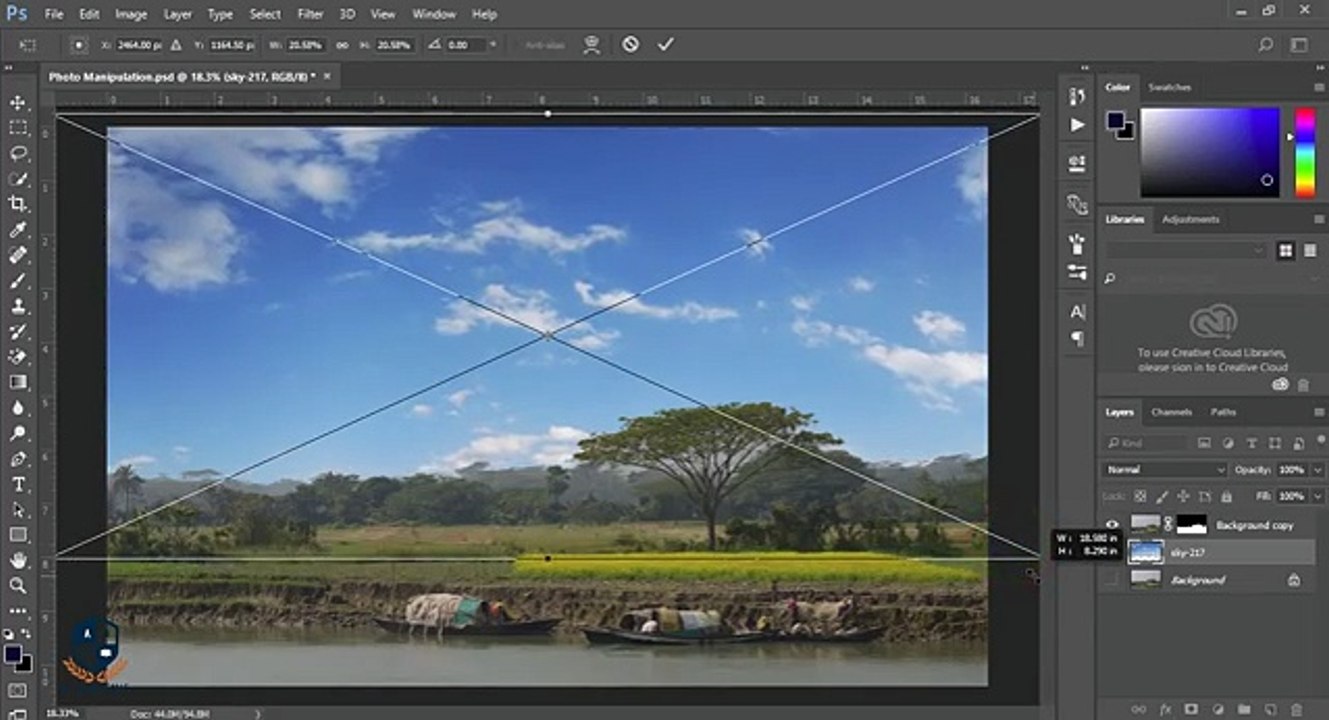Screen dimensions: 1329x720
Task: Toggle visibility of the Background layer
Action: click(x=1113, y=579)
